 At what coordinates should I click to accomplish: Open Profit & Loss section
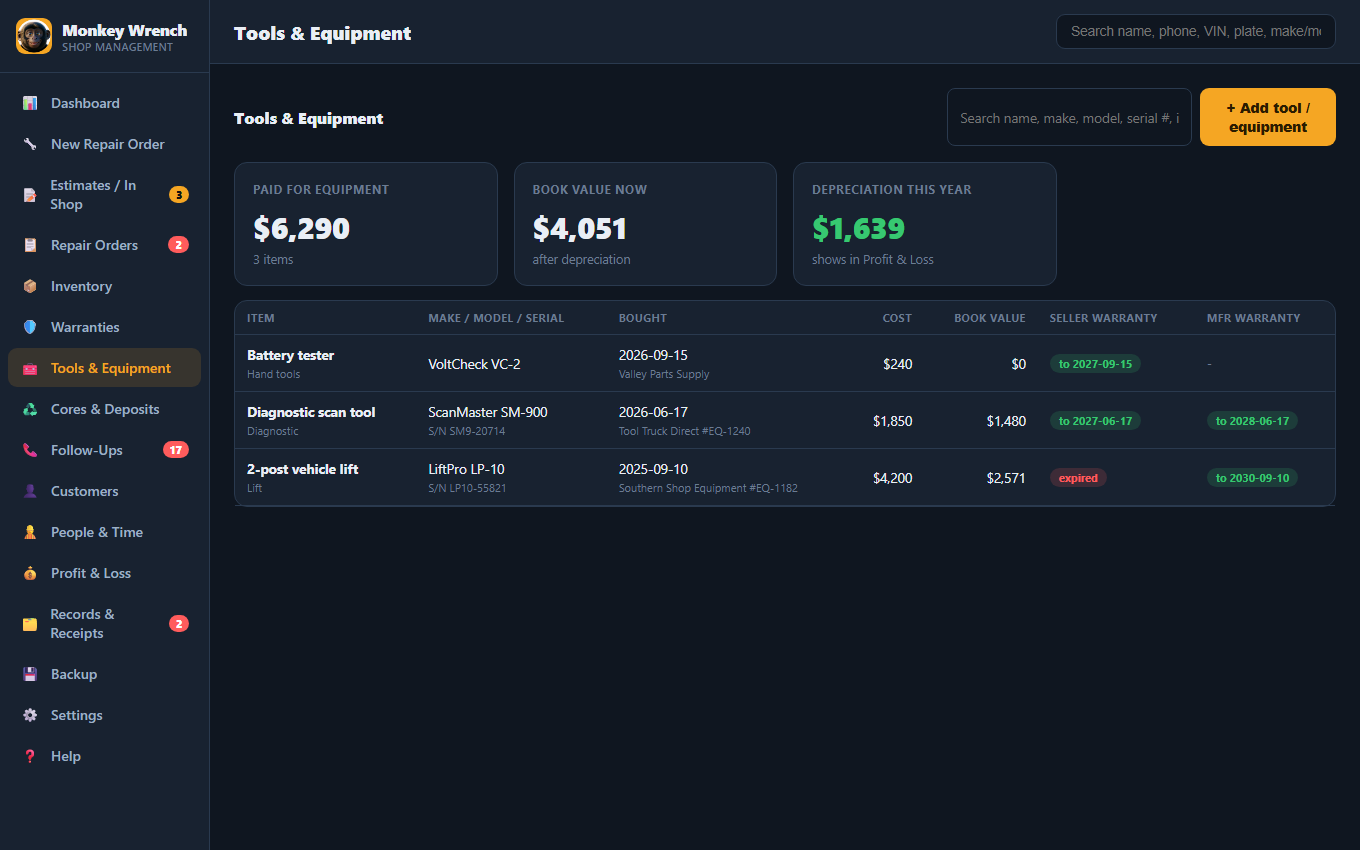(104, 573)
